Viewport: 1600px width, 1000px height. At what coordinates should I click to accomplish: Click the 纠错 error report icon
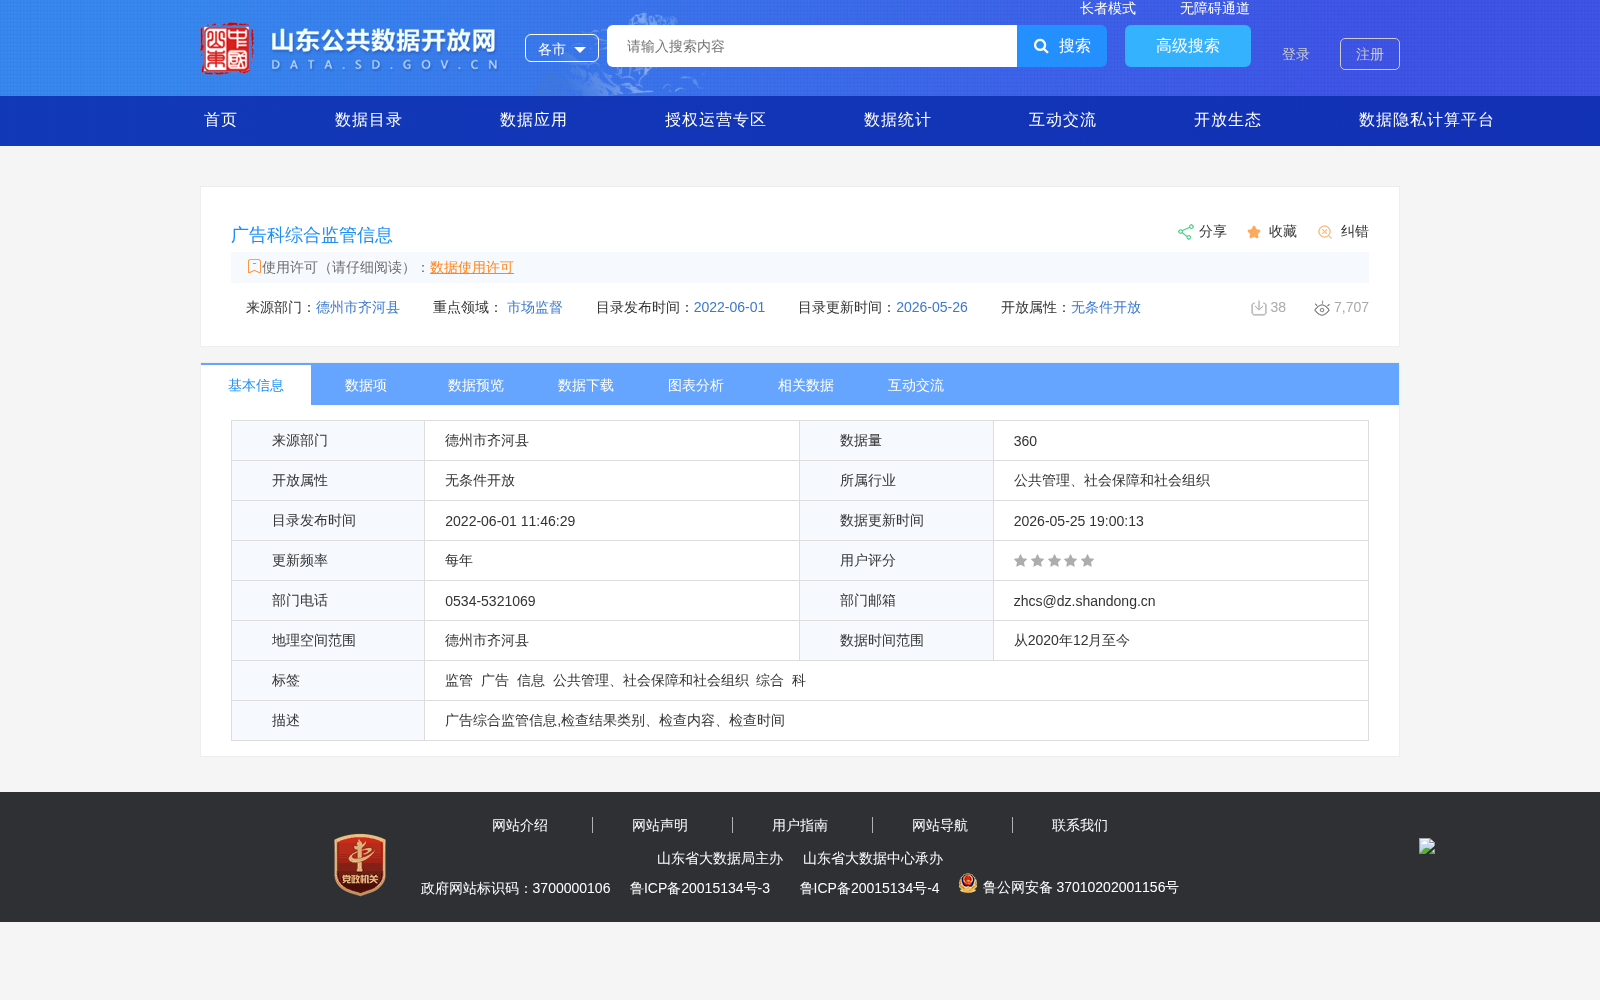tap(1325, 232)
